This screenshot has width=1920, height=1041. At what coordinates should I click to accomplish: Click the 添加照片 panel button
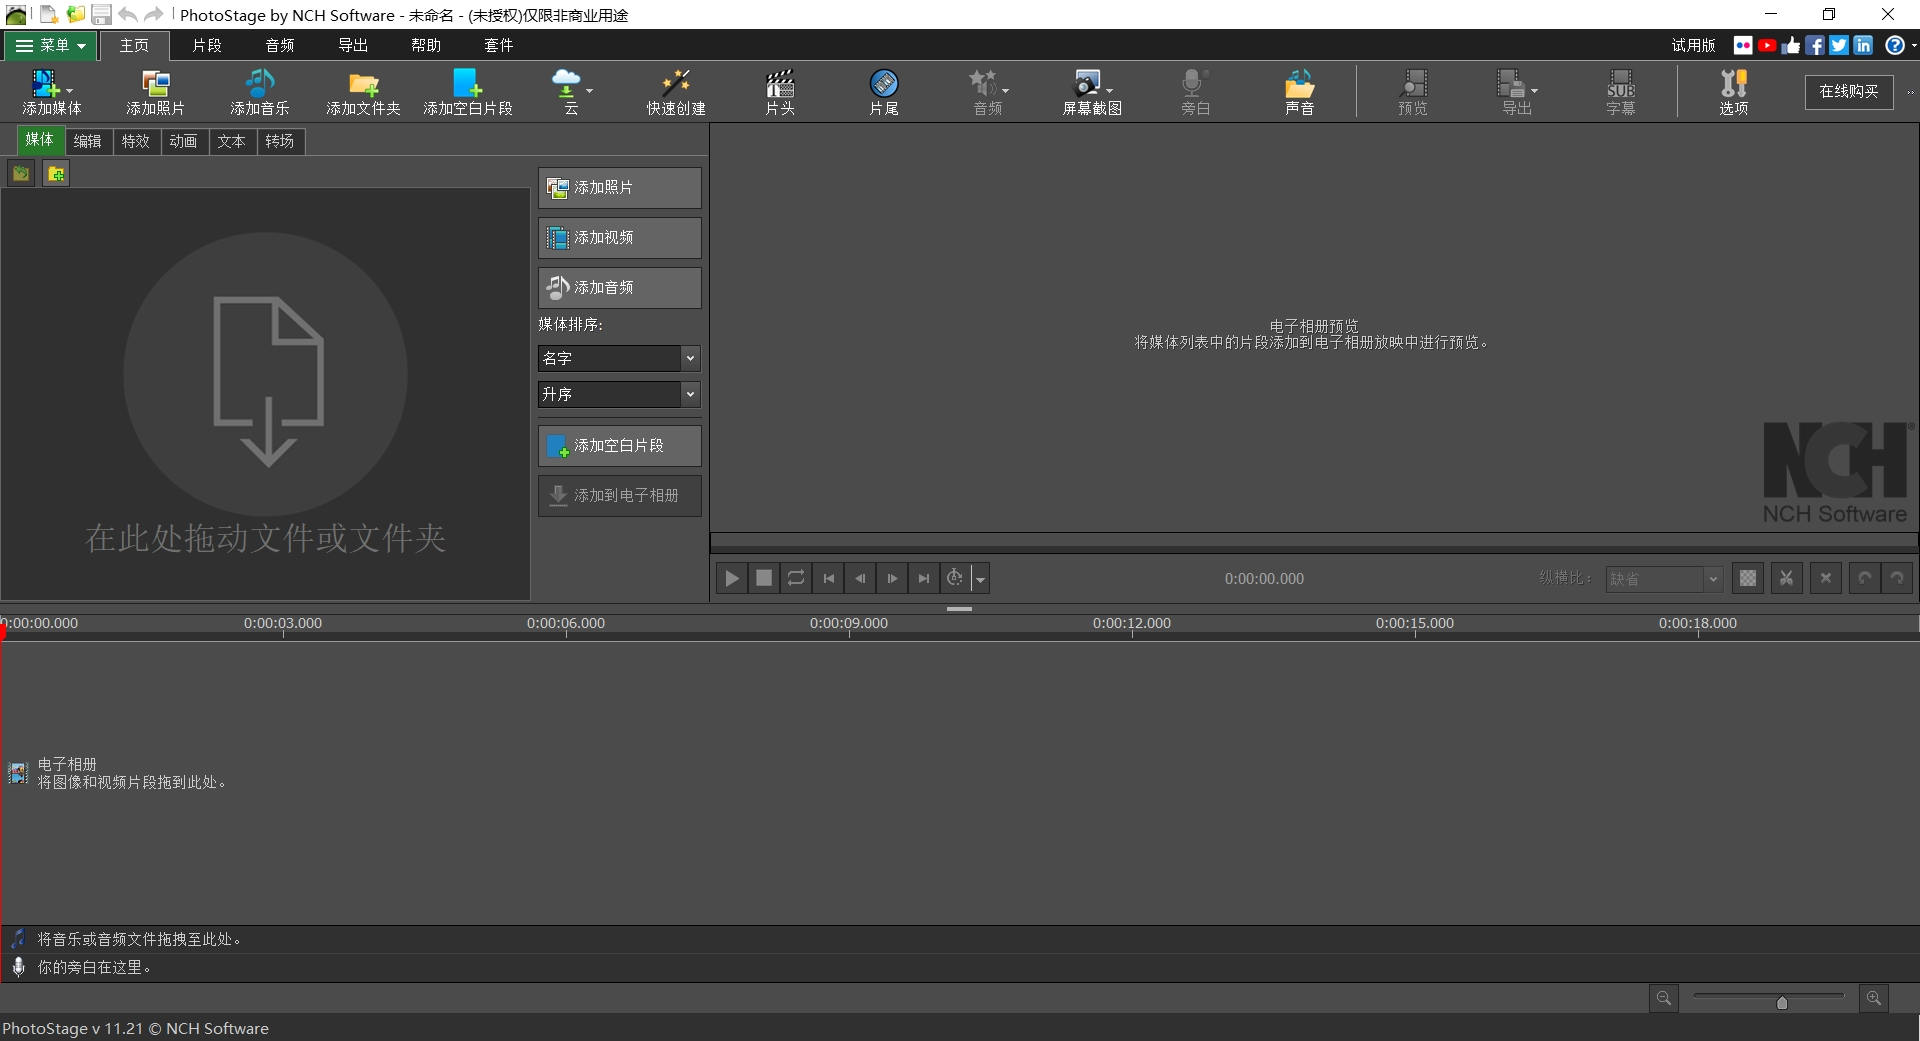(619, 188)
